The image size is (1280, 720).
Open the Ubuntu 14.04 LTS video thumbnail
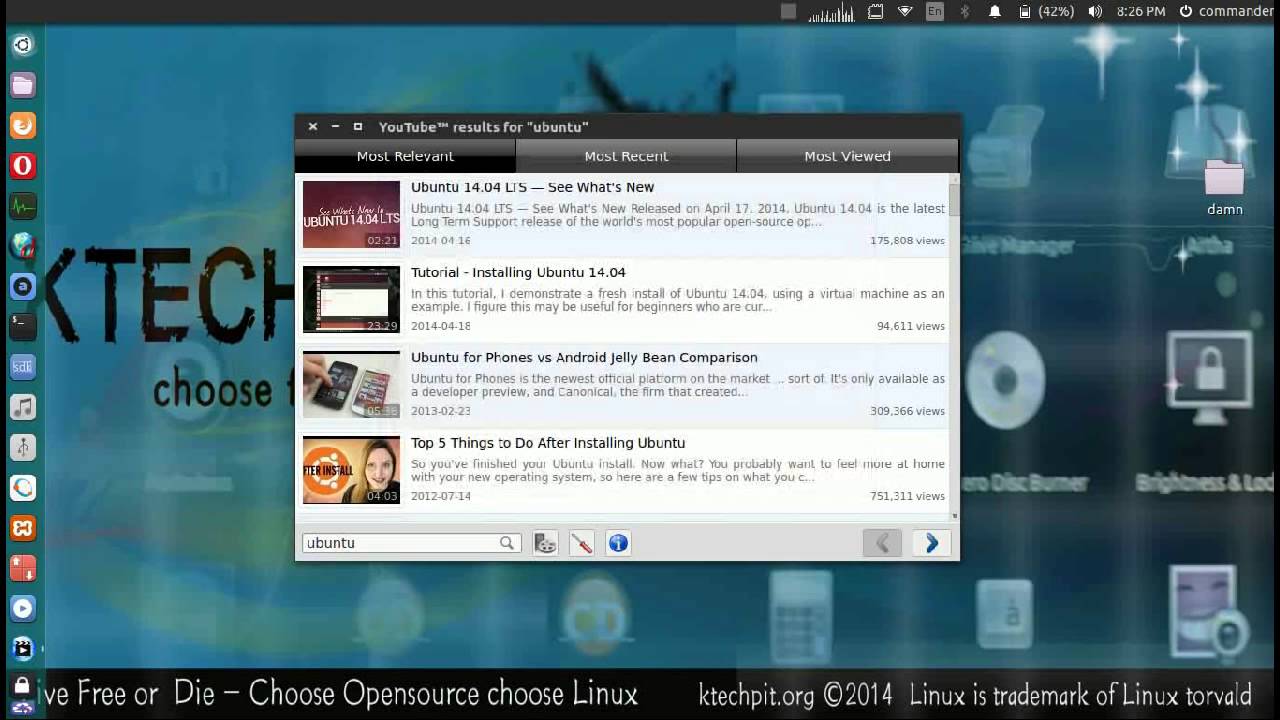pyautogui.click(x=351, y=214)
